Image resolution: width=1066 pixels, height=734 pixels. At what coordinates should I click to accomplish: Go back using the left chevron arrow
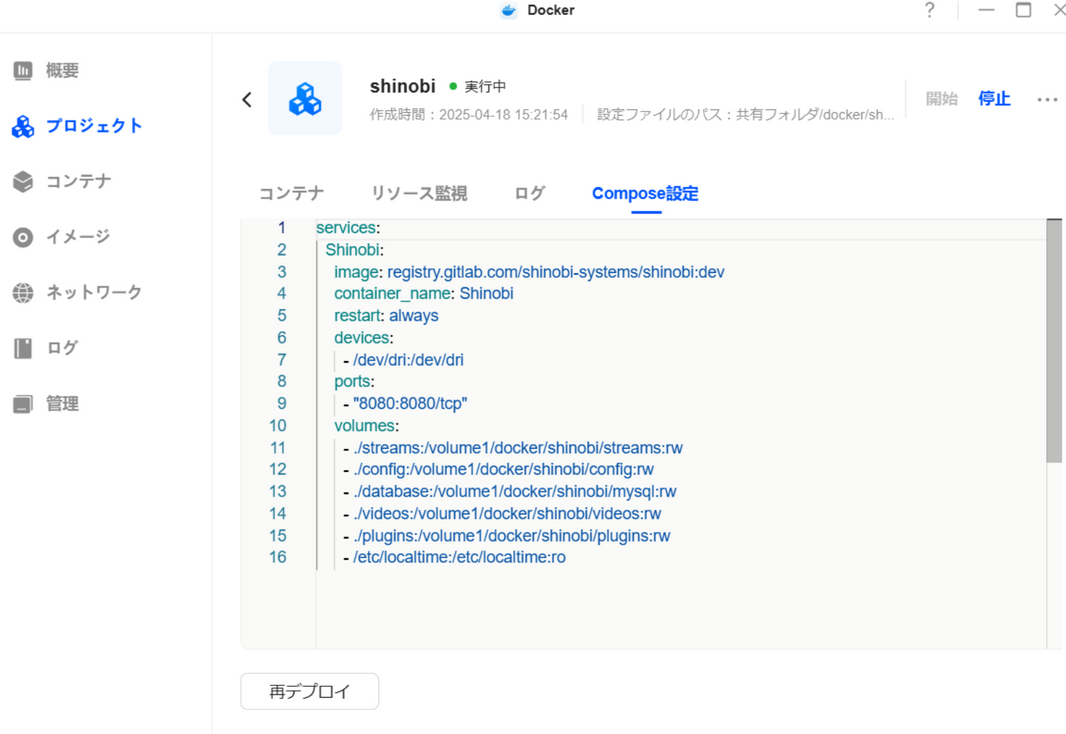tap(246, 99)
